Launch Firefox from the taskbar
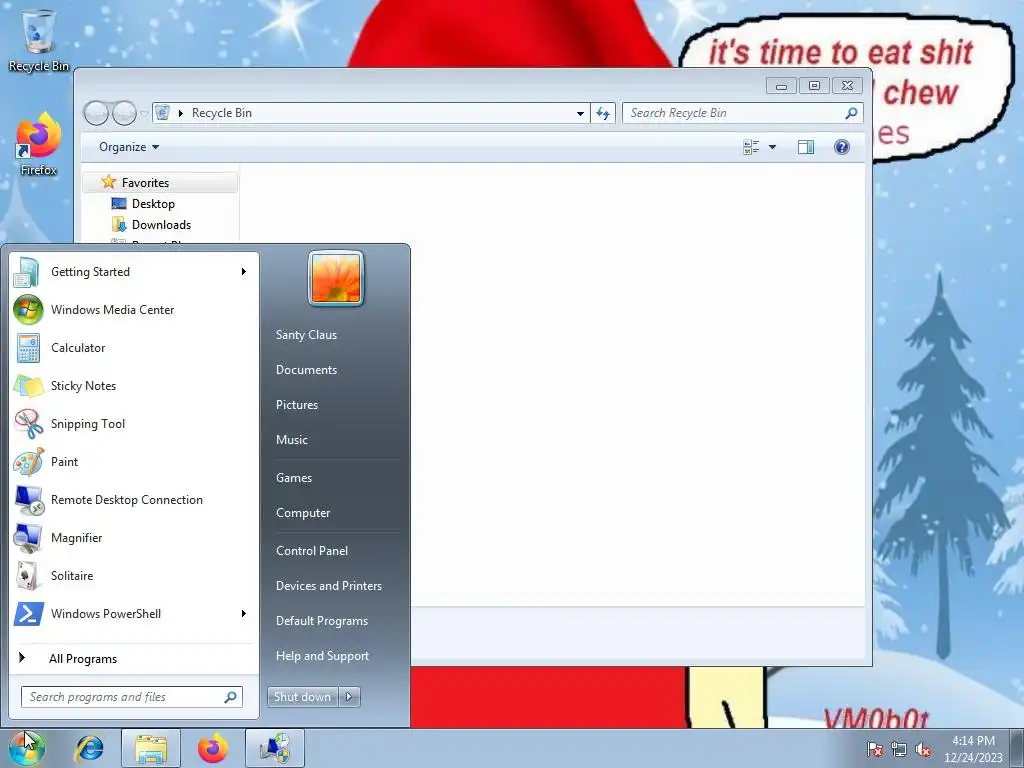This screenshot has height=768, width=1024. point(212,748)
